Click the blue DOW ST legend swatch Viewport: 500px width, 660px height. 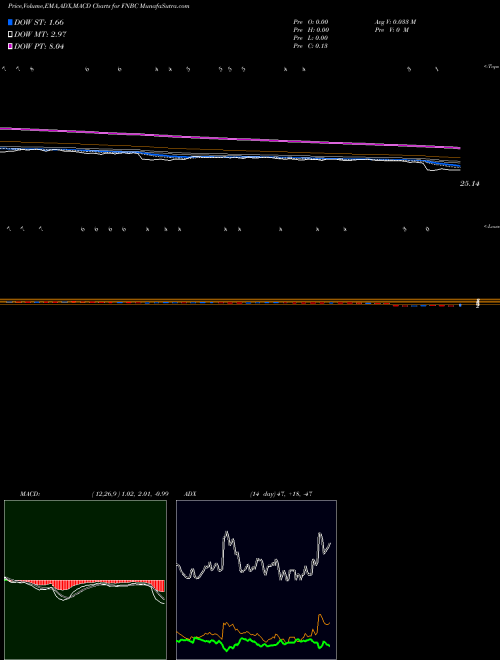[x=10, y=22]
